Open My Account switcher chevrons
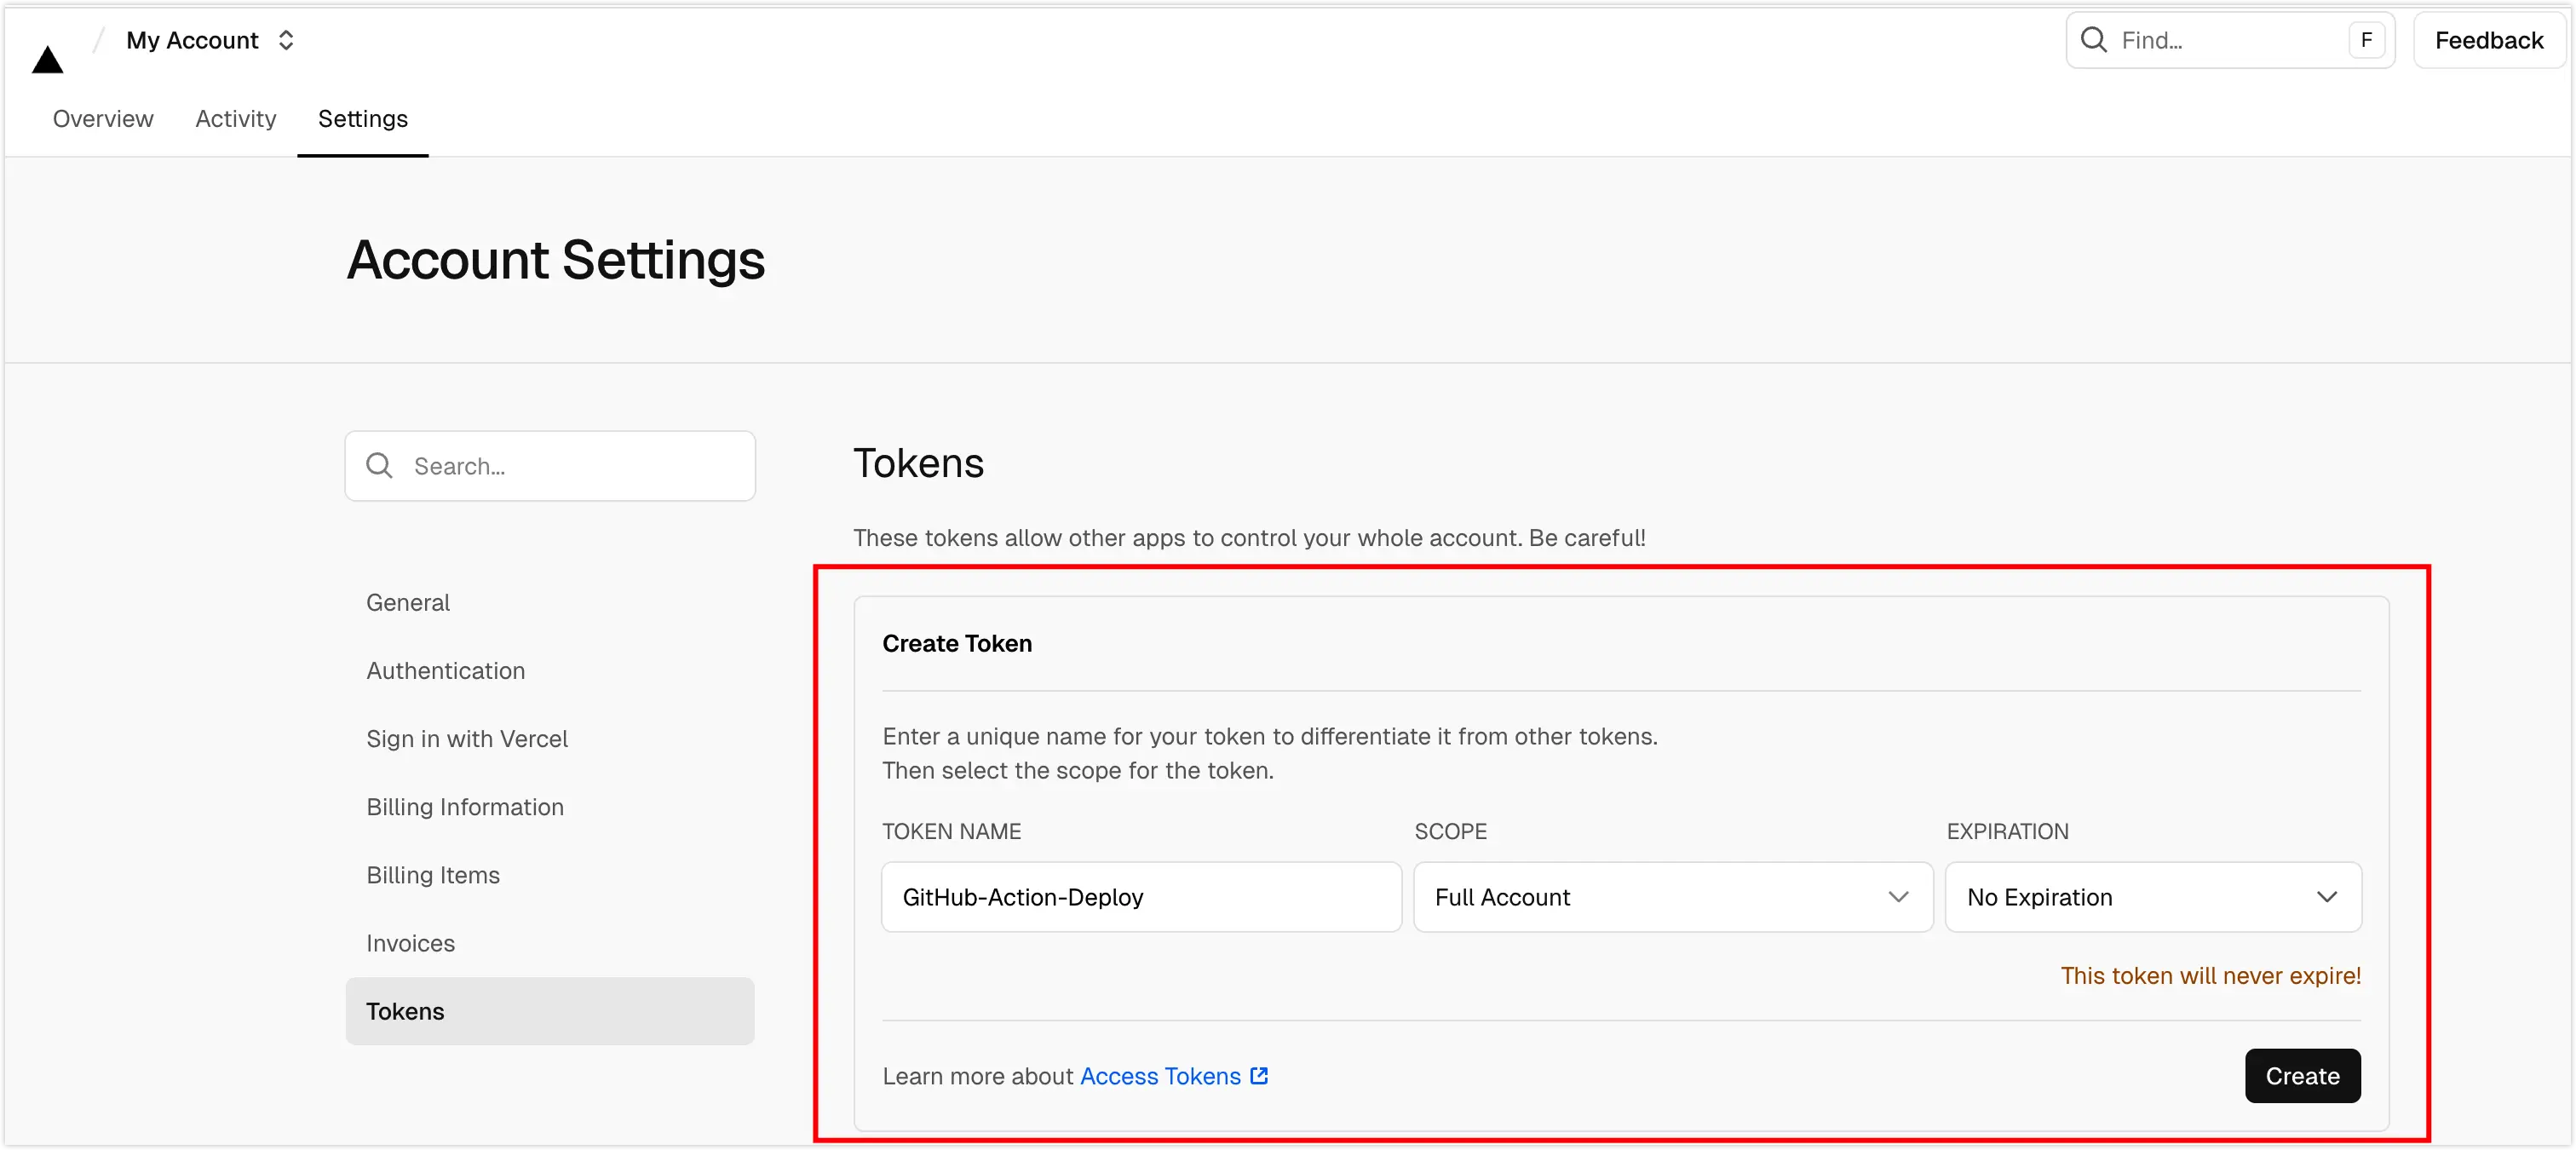2576x1150 pixels. click(286, 40)
